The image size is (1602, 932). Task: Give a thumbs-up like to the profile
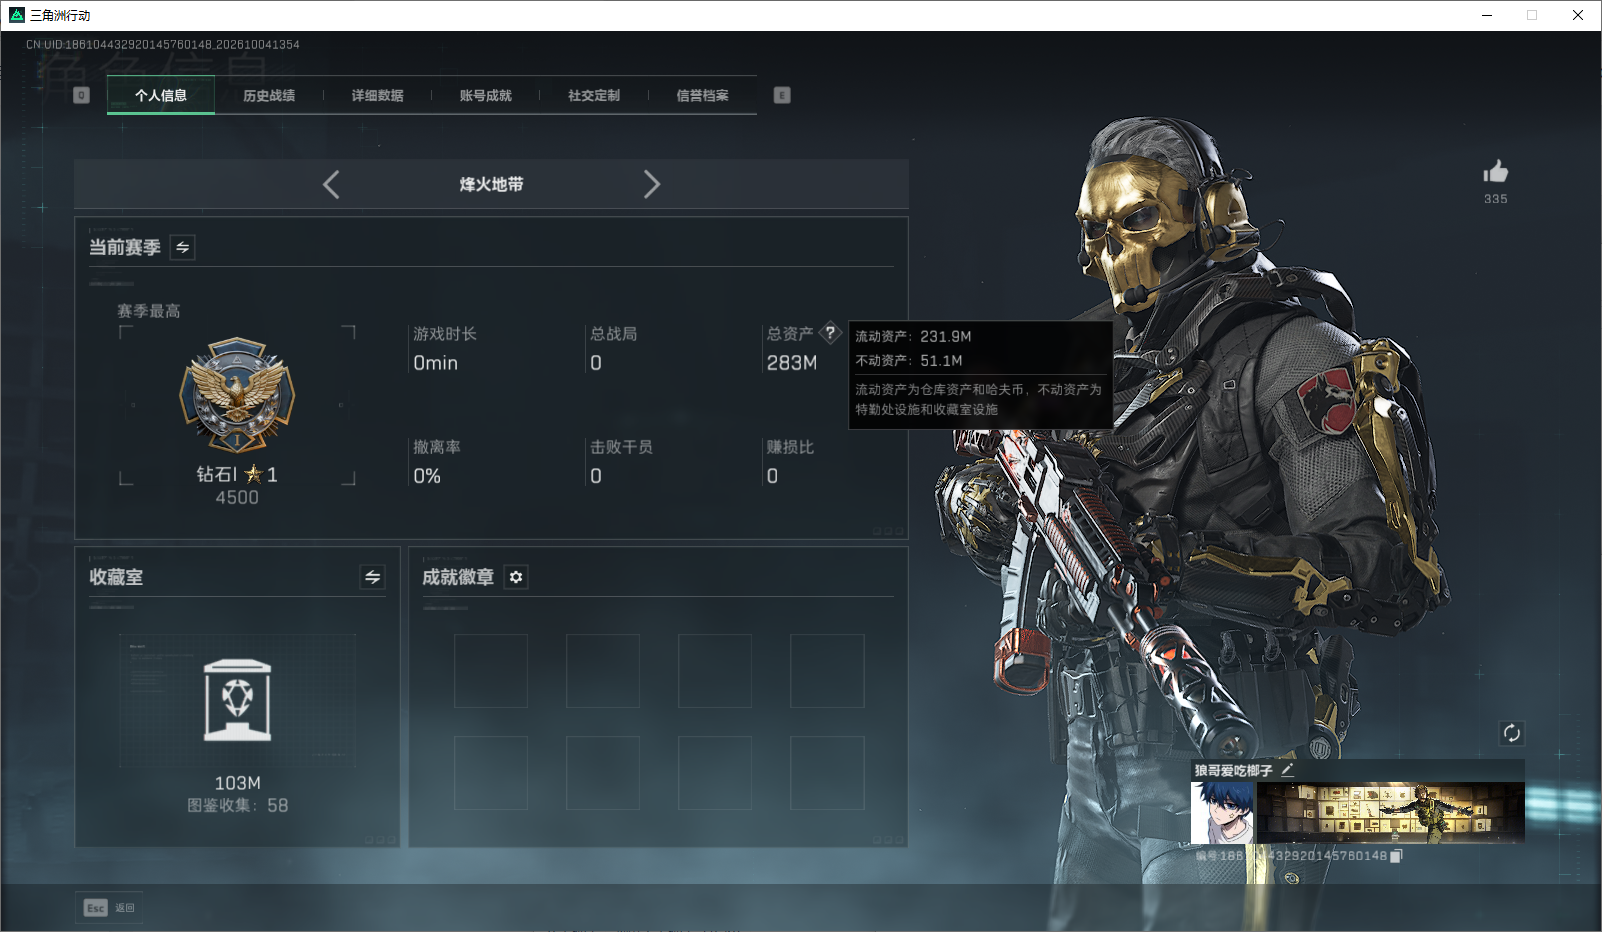[x=1496, y=171]
